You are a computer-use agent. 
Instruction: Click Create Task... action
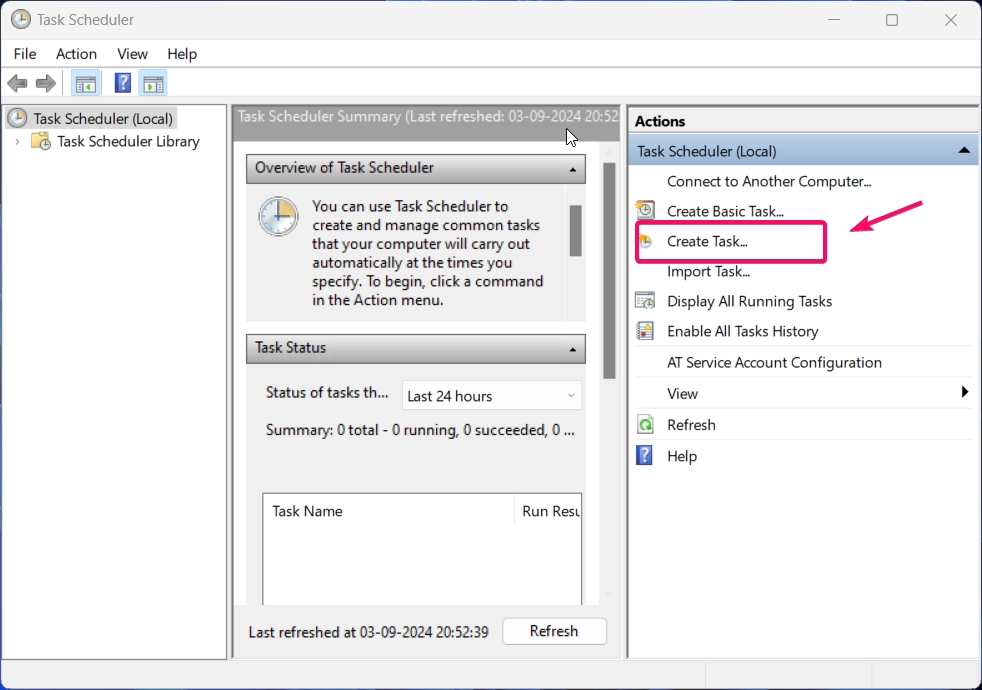point(707,241)
